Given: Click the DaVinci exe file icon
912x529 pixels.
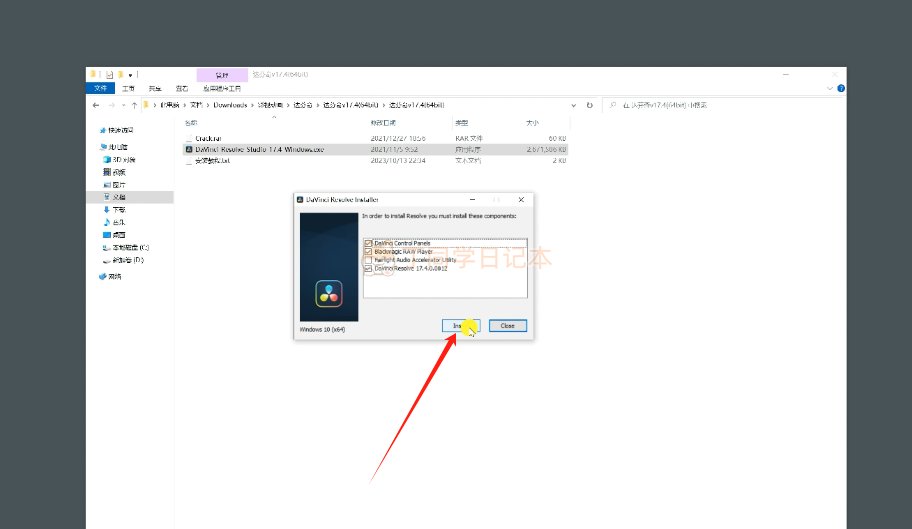Looking at the screenshot, I should [x=188, y=149].
